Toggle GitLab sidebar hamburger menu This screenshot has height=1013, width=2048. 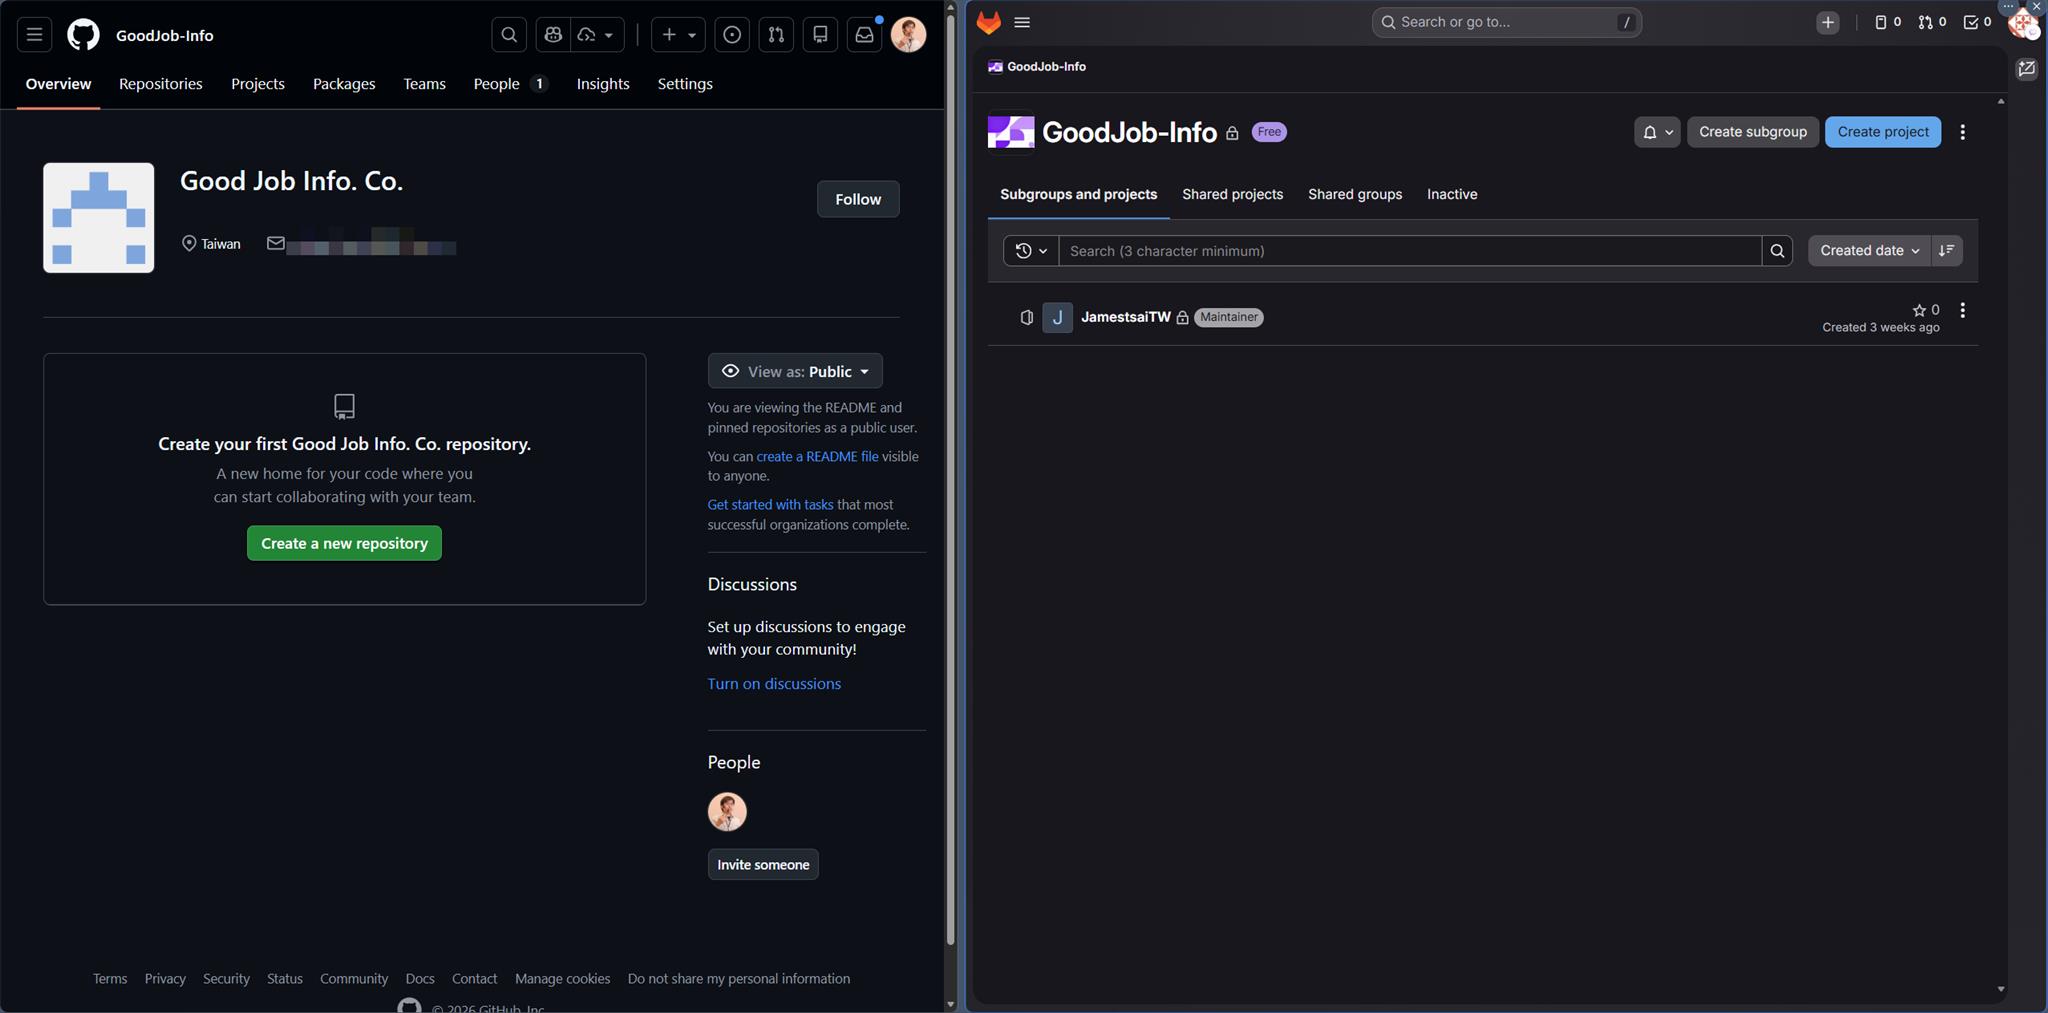pyautogui.click(x=1022, y=22)
